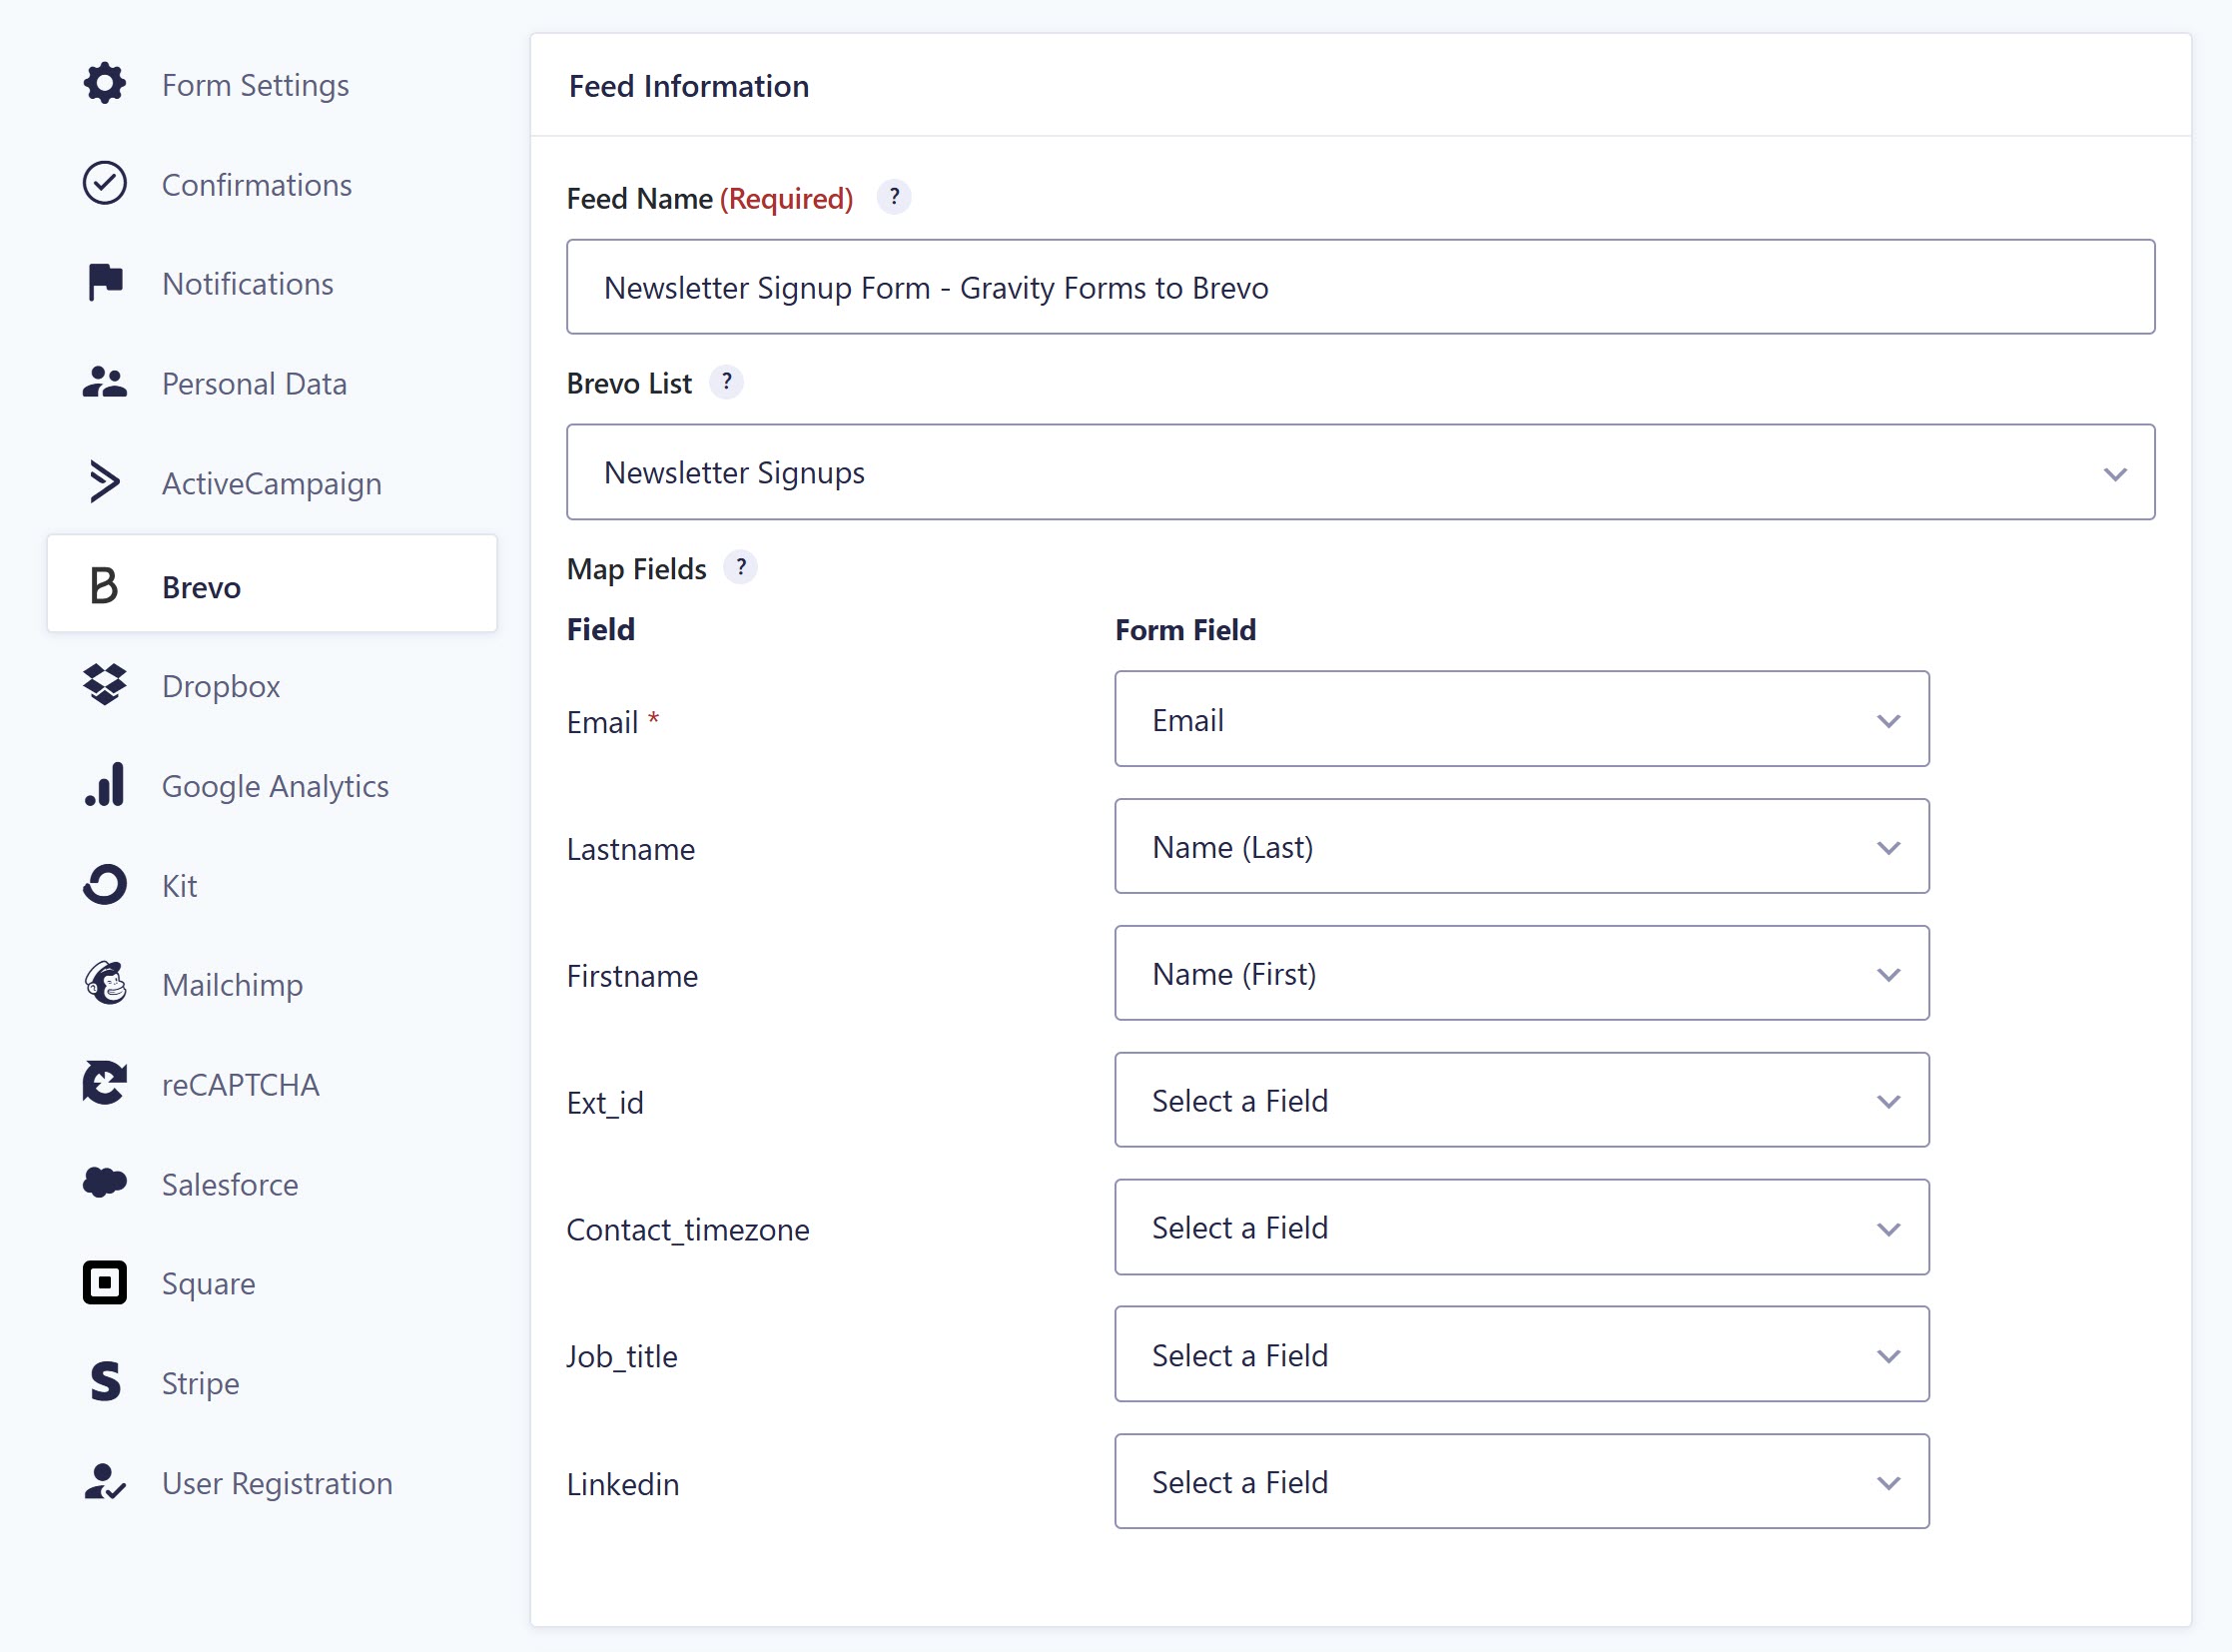2232x1652 pixels.
Task: Click the Notifications flag icon
Action: 104,283
